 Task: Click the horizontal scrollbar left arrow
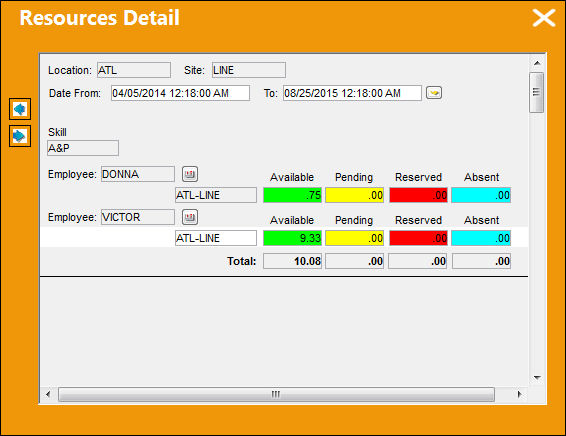coord(48,394)
